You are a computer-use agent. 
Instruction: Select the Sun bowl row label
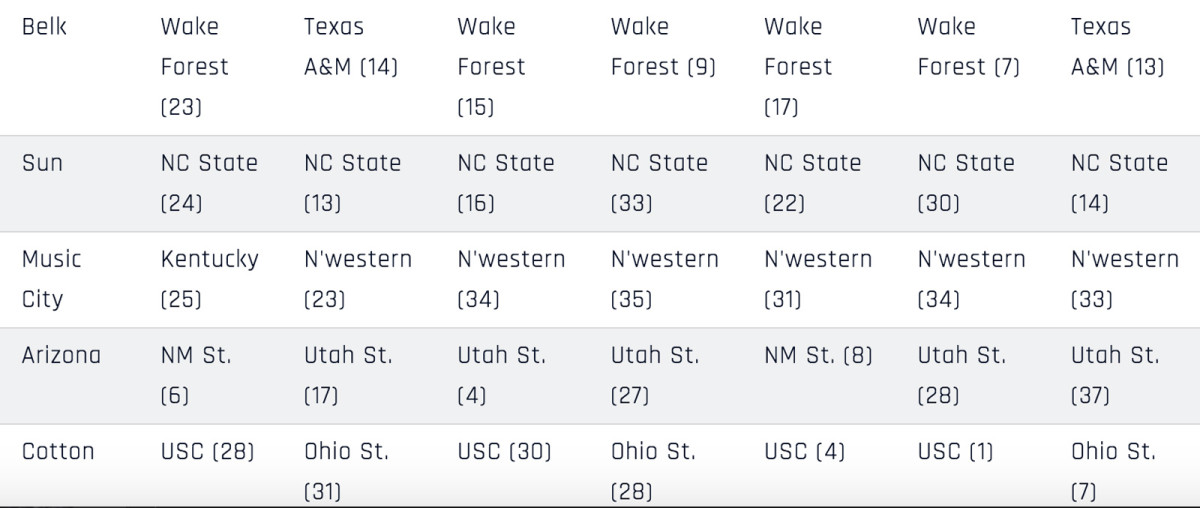(x=42, y=163)
